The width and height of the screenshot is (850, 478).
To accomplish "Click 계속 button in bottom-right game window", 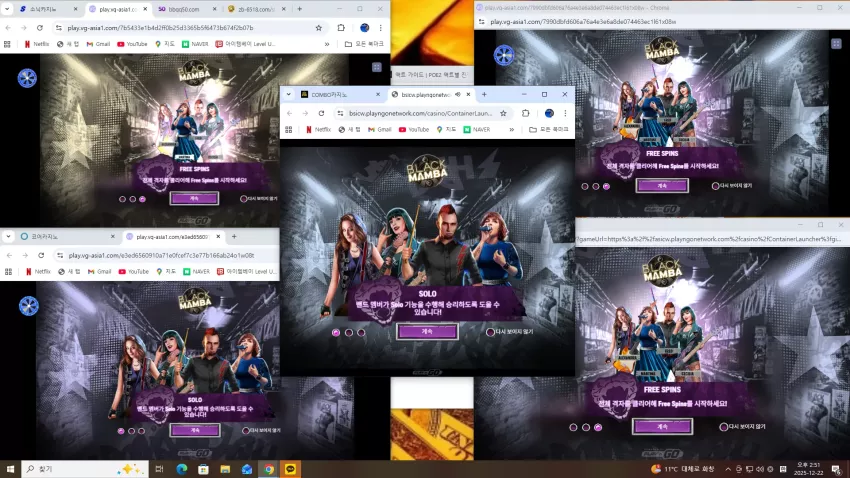I will coord(662,427).
